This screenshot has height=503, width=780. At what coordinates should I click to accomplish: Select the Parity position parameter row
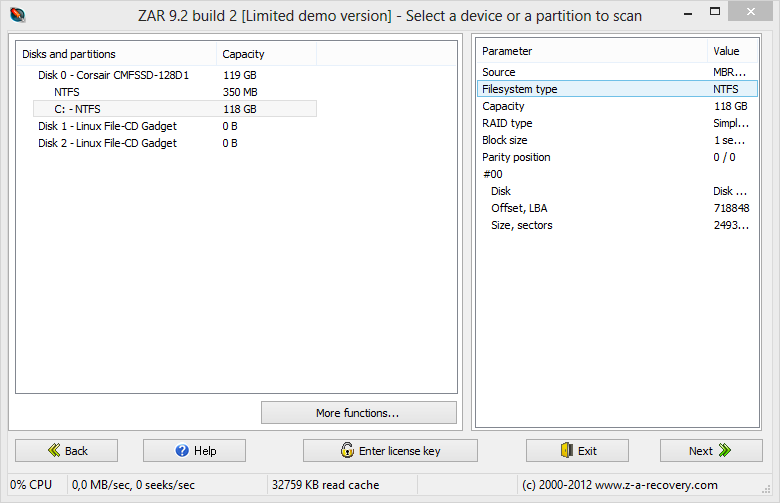coord(617,157)
